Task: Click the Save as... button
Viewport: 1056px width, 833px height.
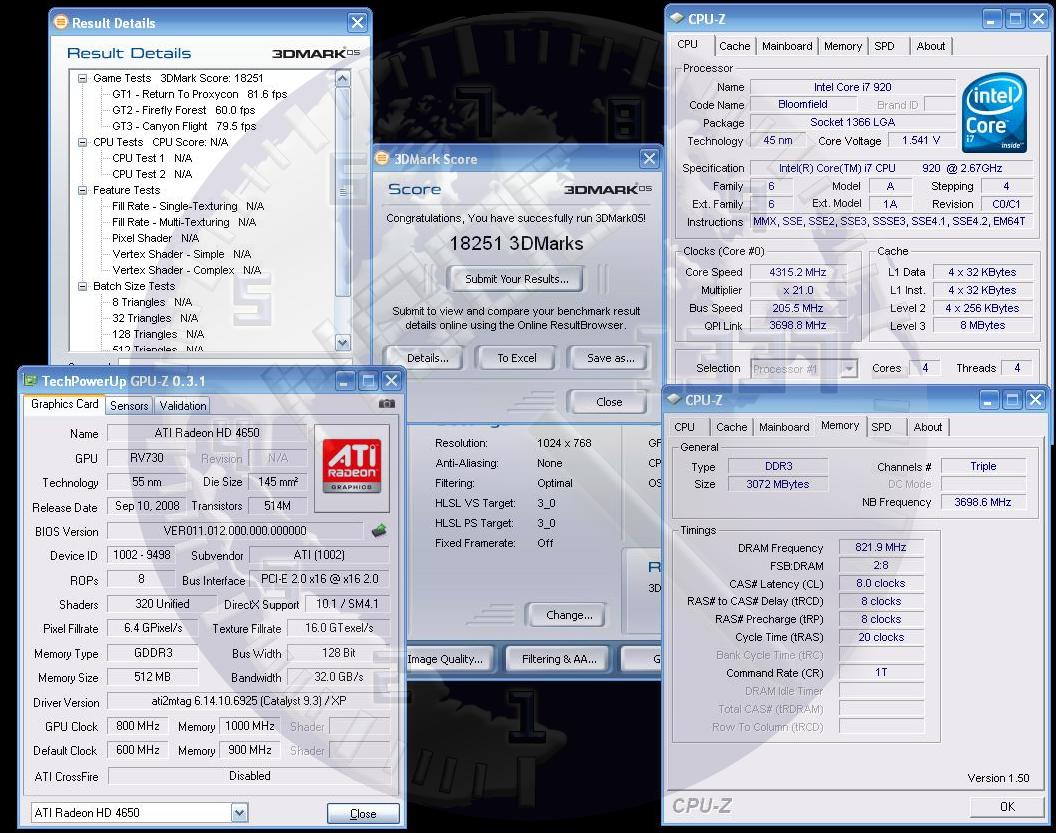Action: pos(610,358)
